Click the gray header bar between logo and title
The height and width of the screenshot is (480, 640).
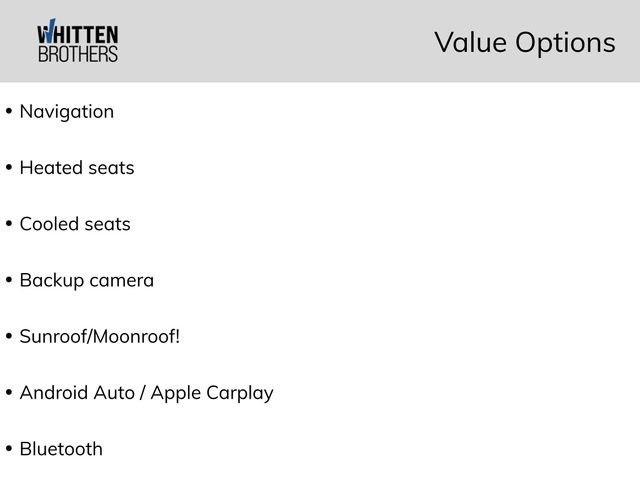coord(280,42)
